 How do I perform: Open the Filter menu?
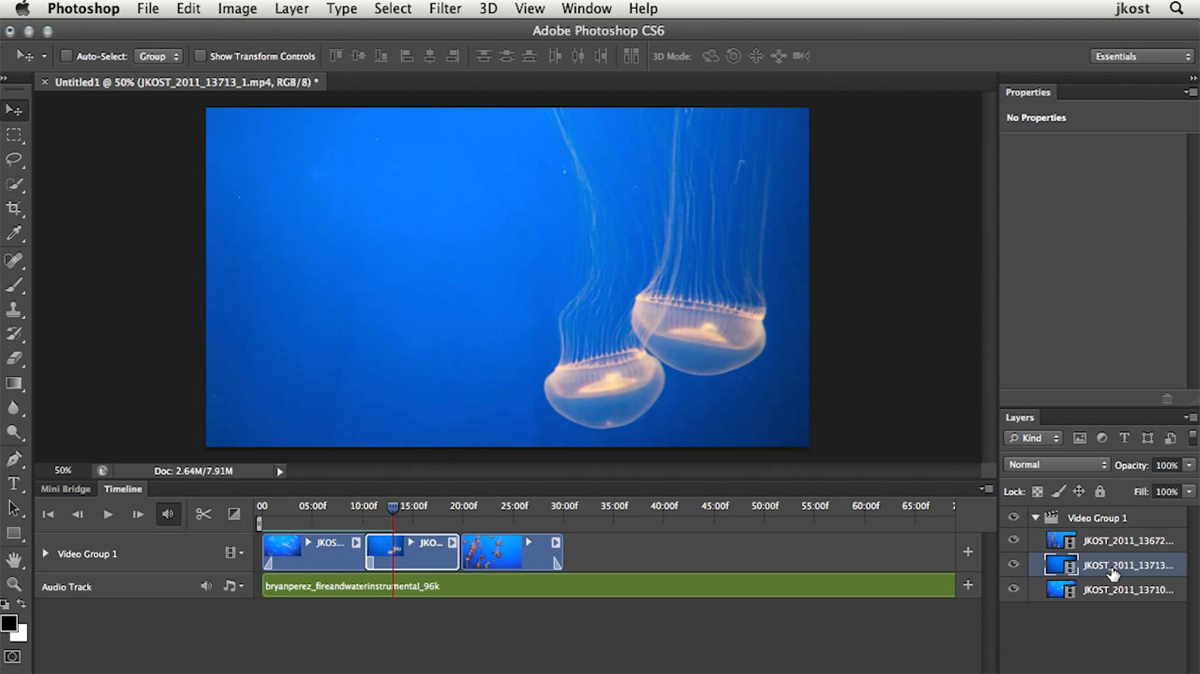[x=444, y=8]
